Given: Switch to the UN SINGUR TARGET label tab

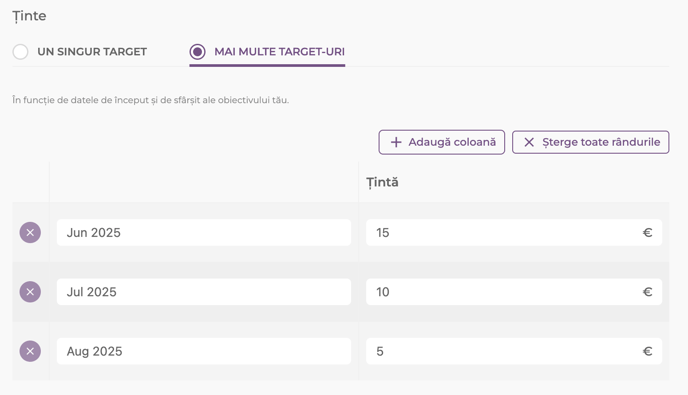Looking at the screenshot, I should pyautogui.click(x=92, y=52).
